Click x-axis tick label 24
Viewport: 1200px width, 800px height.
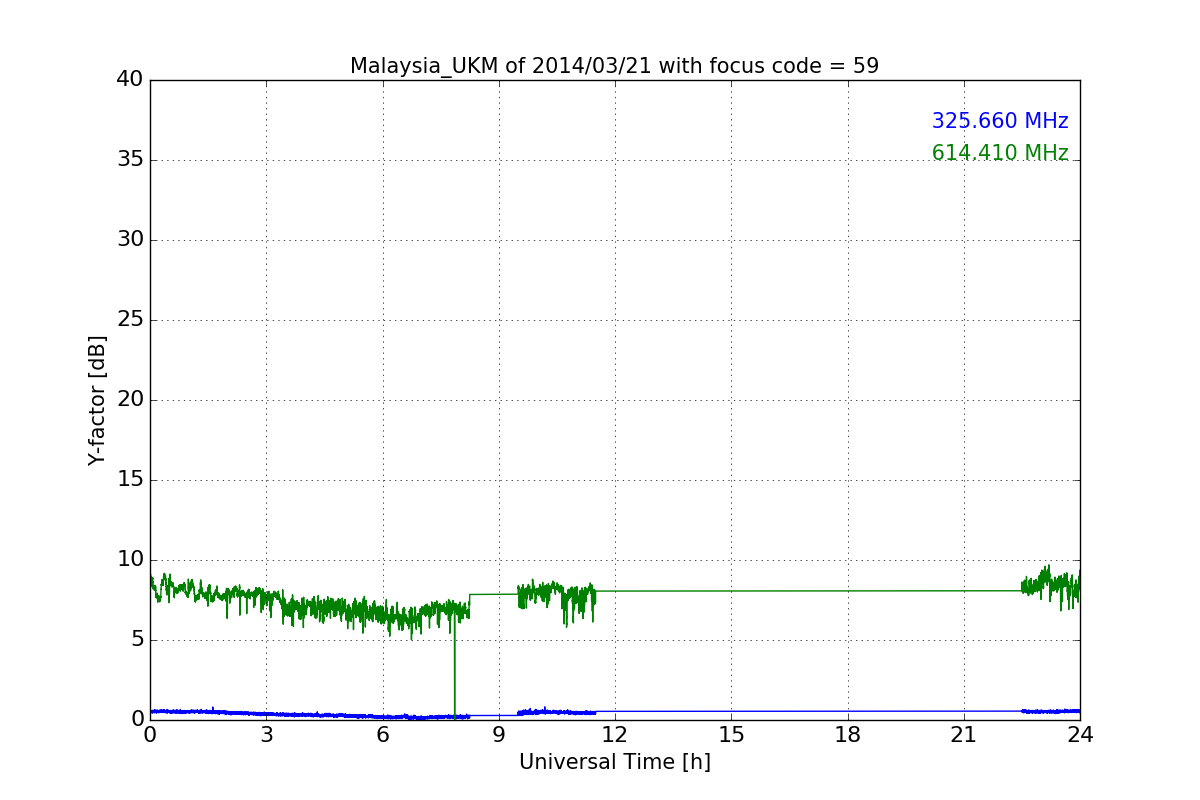coord(1080,735)
